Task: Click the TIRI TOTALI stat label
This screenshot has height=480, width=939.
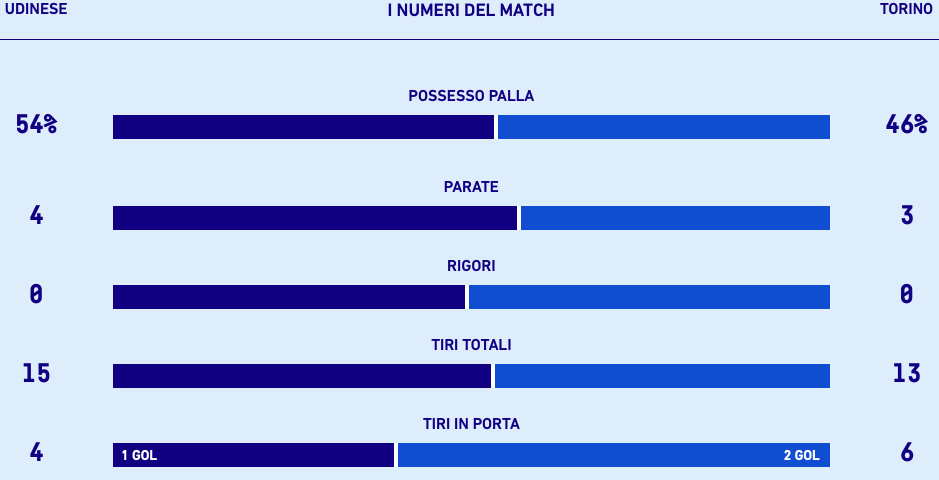Action: [x=471, y=345]
